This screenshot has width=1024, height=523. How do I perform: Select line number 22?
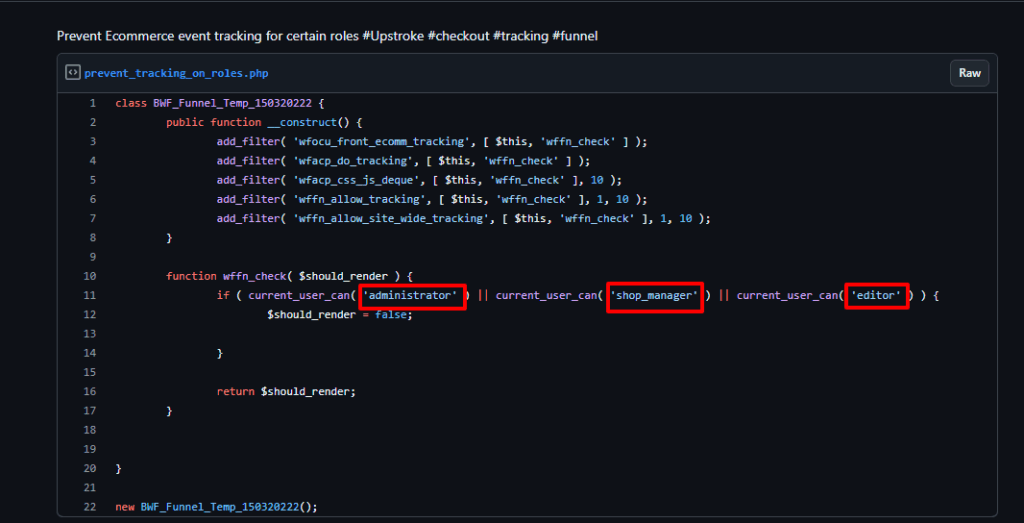pyautogui.click(x=90, y=507)
